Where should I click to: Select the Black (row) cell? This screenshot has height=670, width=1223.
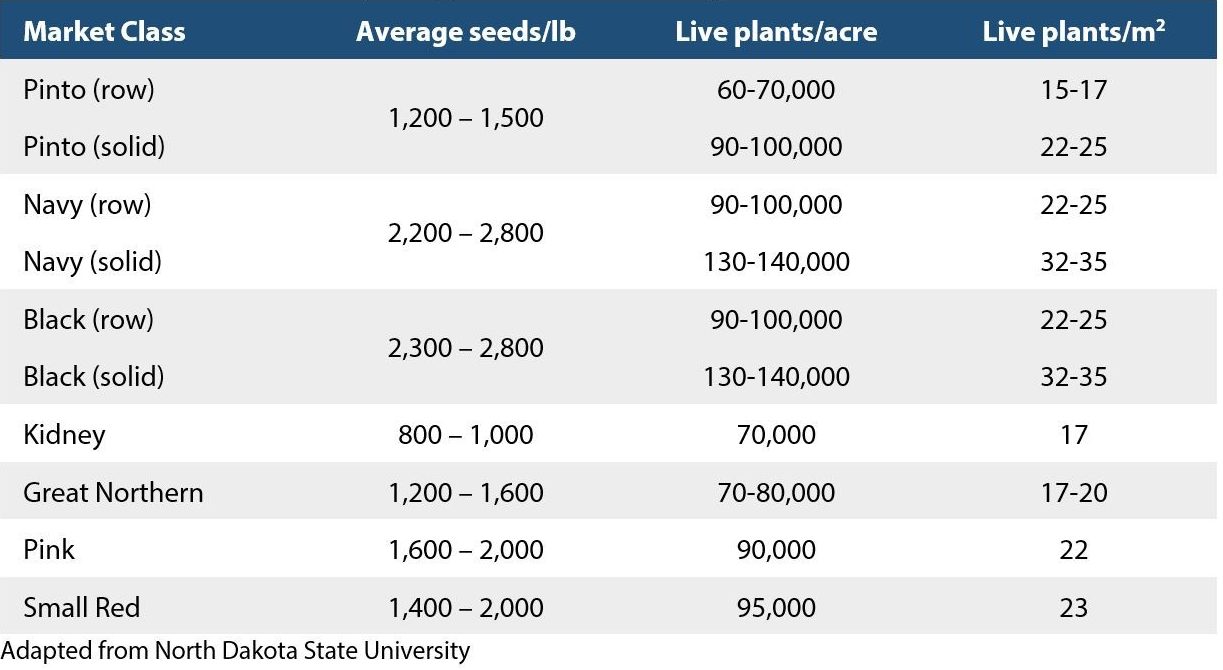click(89, 320)
